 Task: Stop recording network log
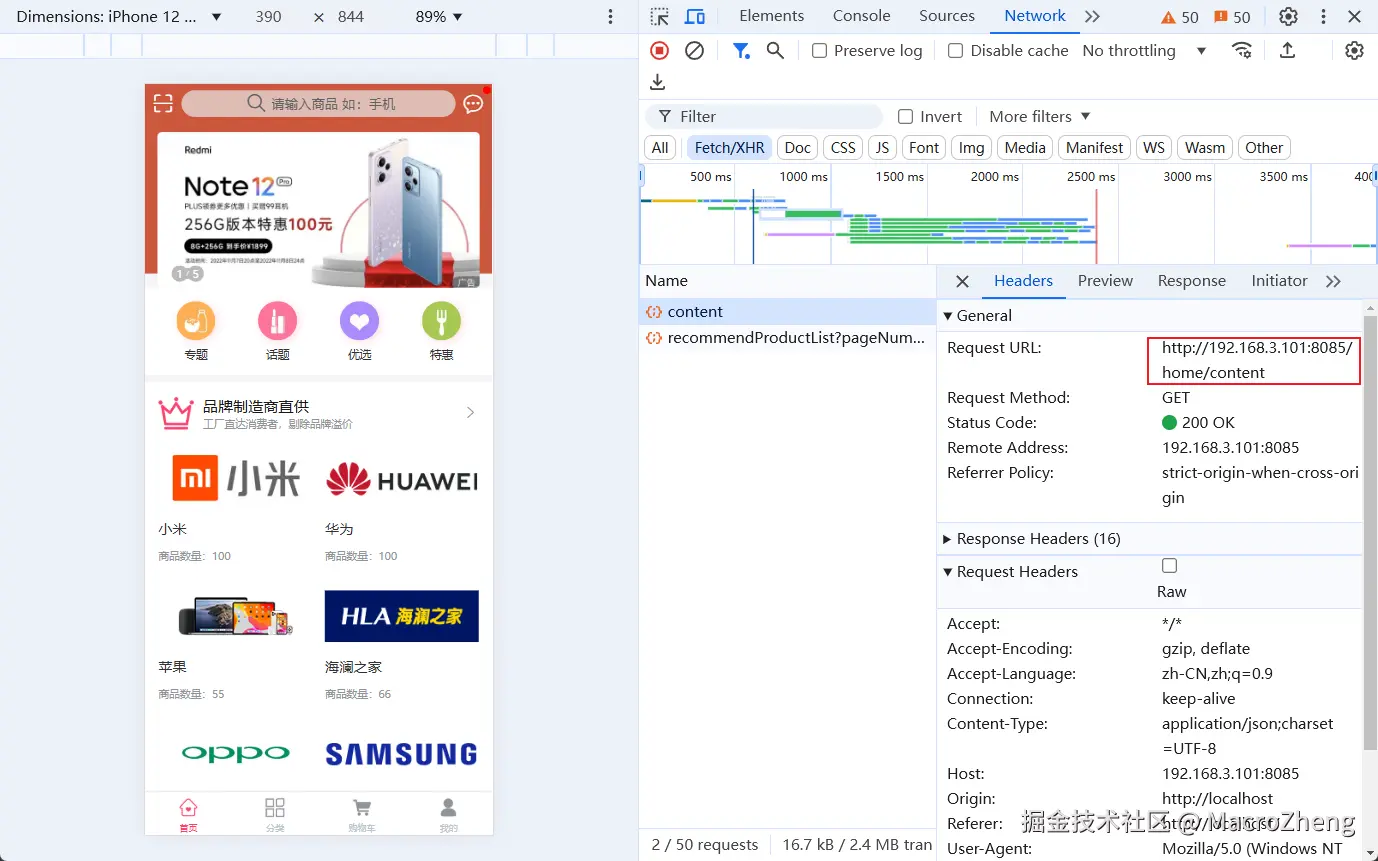659,50
